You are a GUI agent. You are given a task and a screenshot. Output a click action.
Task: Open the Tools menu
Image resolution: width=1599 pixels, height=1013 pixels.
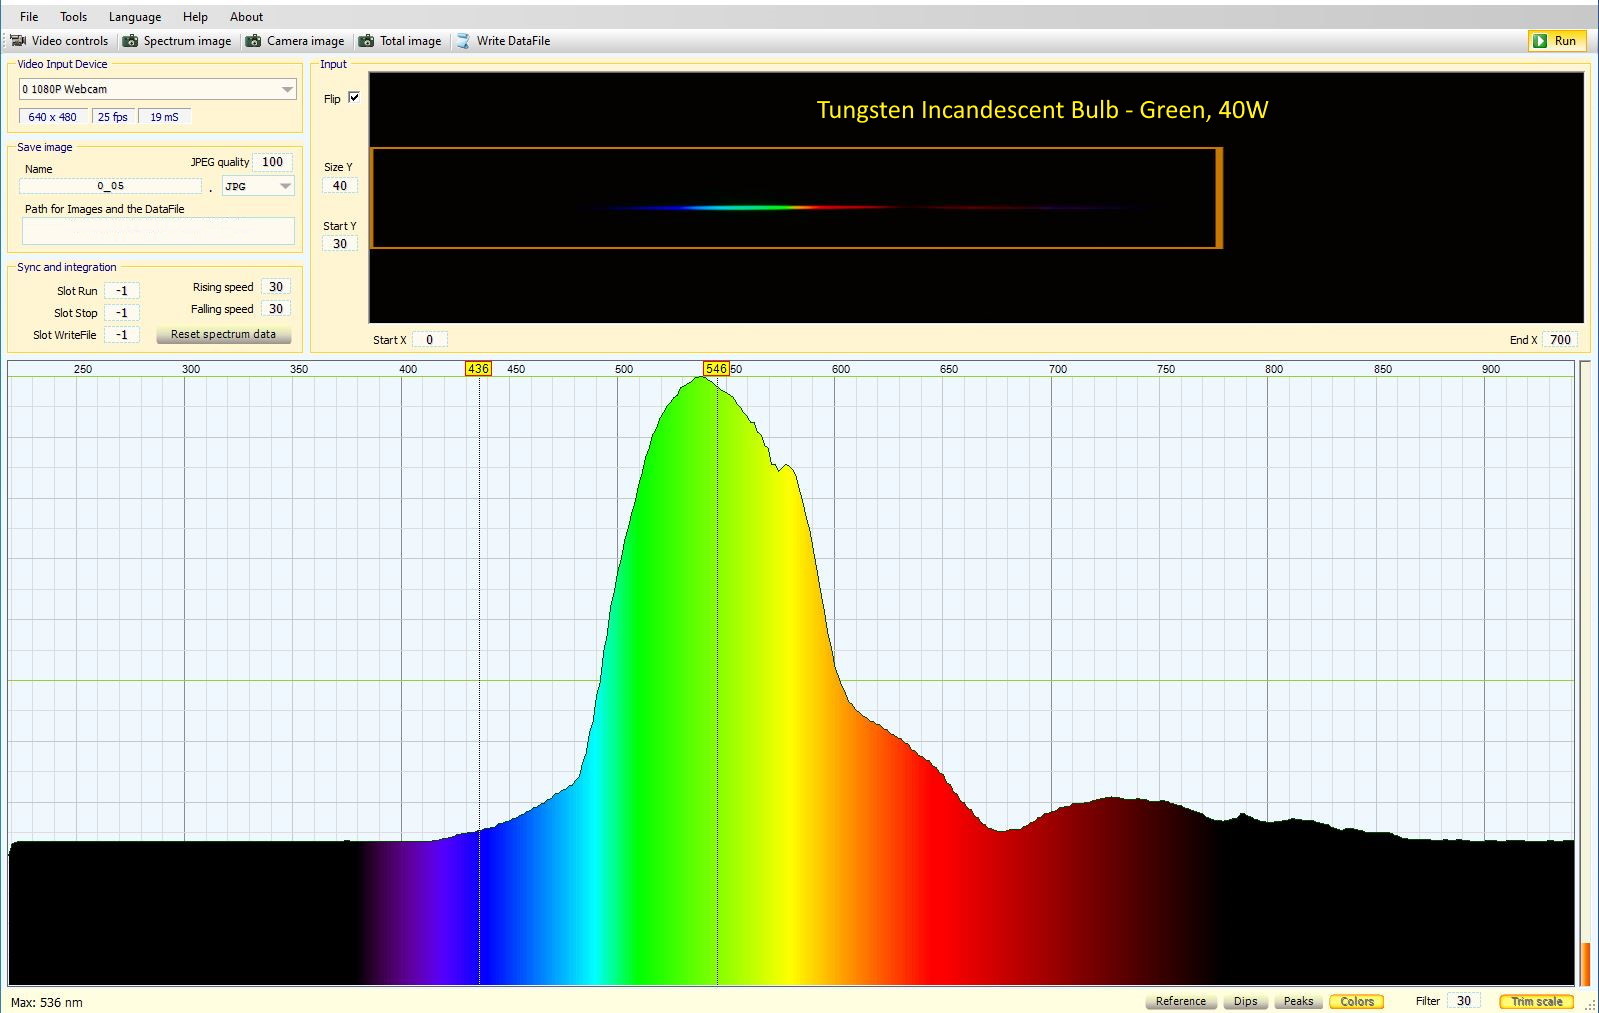tap(74, 17)
